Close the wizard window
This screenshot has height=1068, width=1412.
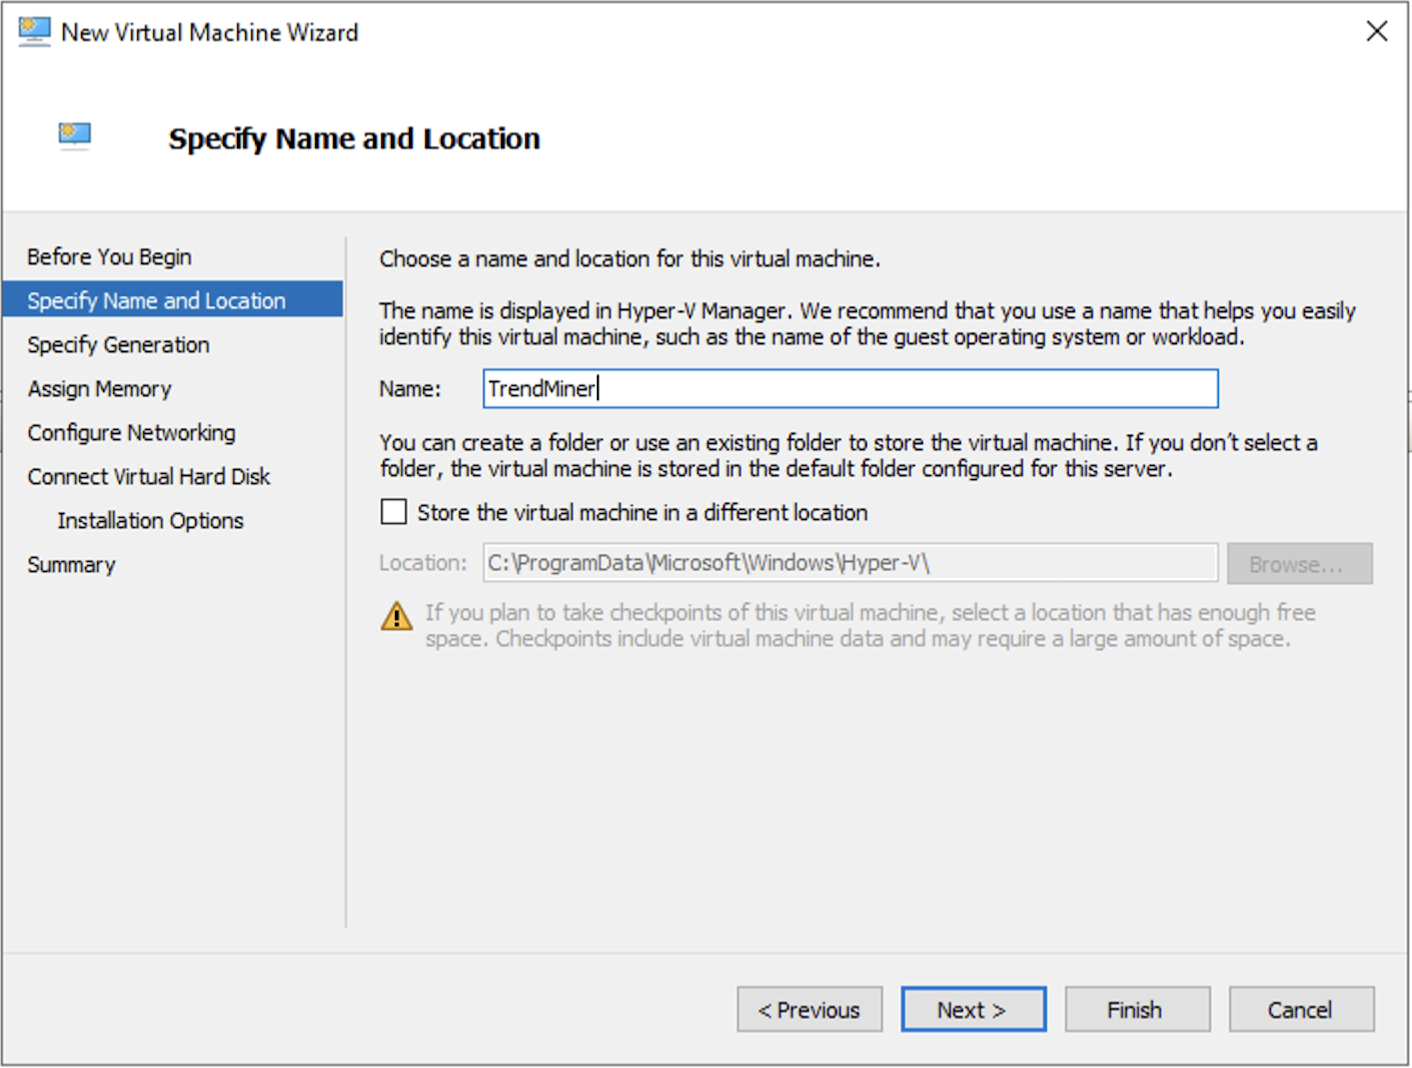point(1376,31)
